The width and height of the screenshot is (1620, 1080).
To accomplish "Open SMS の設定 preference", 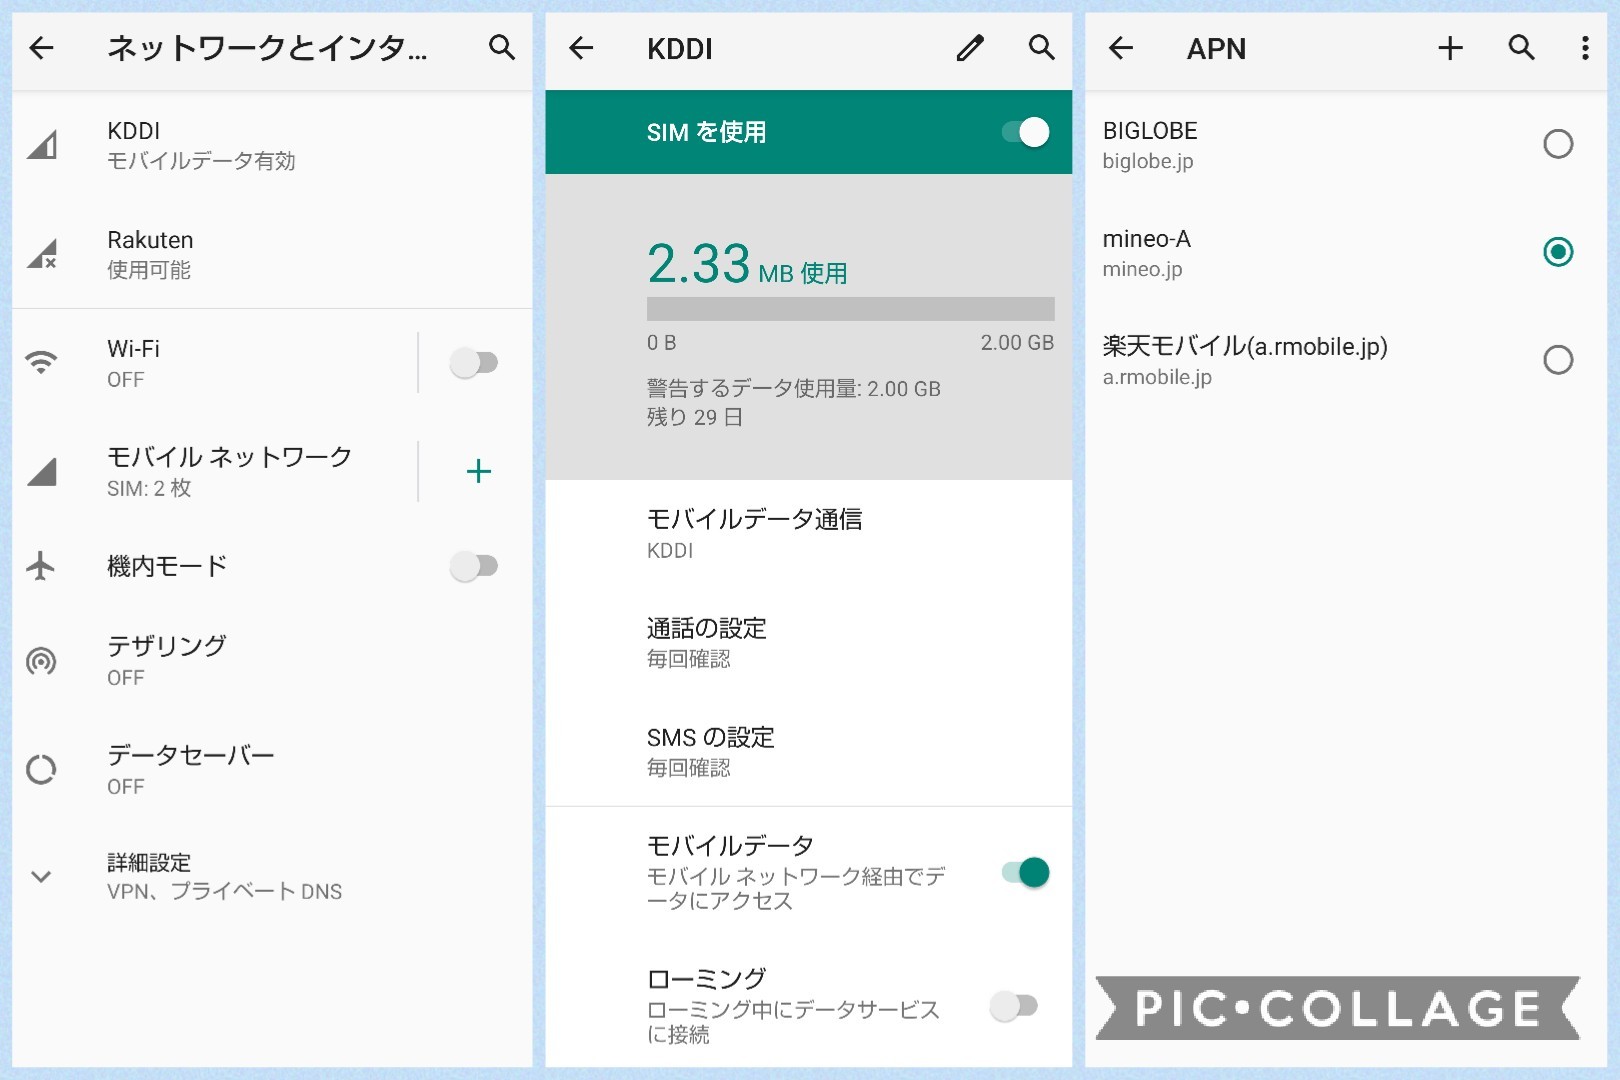I will click(809, 751).
